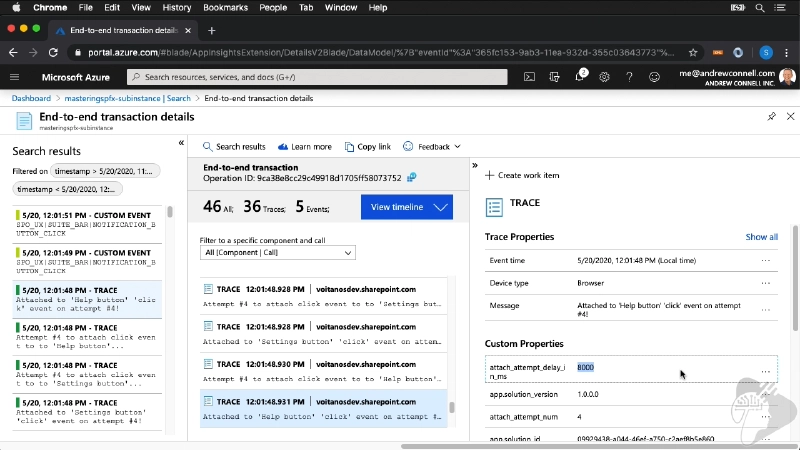Click the attach_attempt_num value 4

tap(579, 417)
